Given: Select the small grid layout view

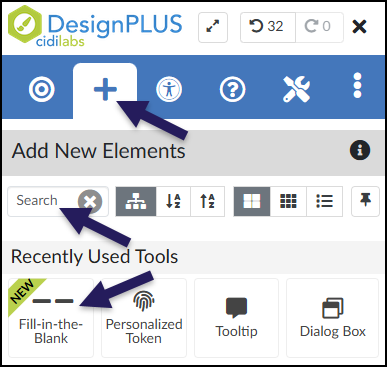Looking at the screenshot, I should [x=288, y=201].
